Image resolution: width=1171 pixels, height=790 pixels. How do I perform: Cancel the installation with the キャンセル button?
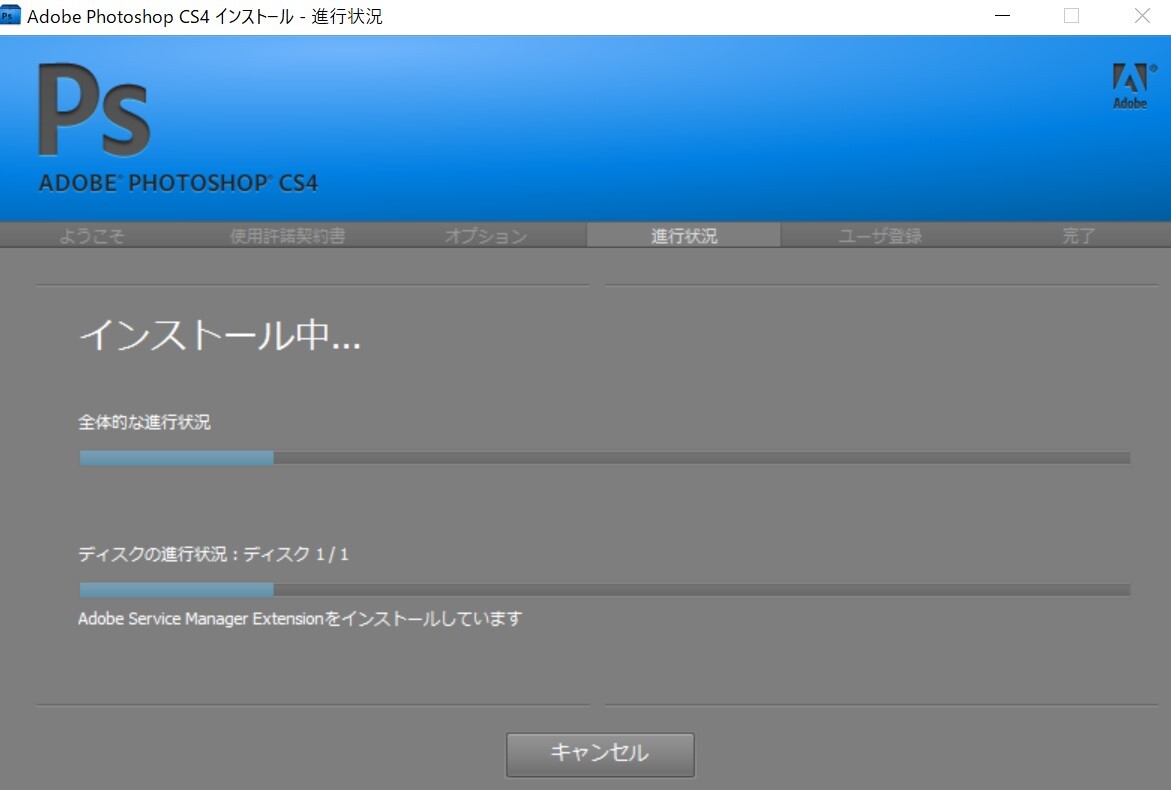(600, 754)
